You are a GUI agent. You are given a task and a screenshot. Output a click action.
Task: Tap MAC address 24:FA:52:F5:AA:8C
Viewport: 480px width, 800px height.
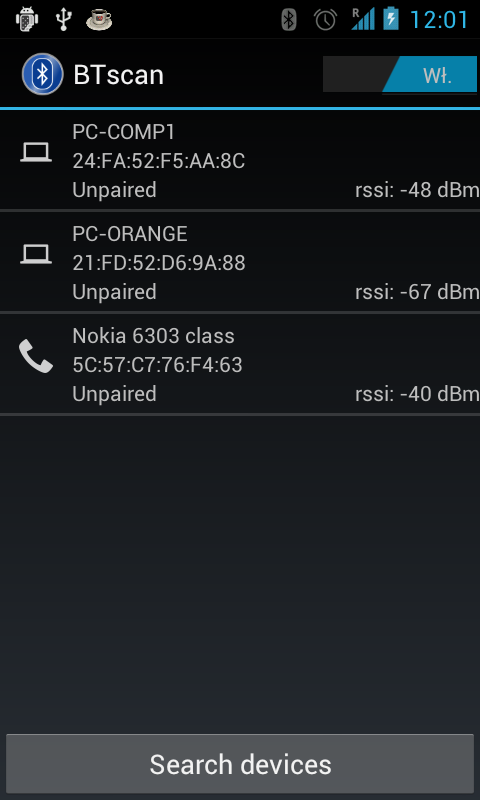pos(159,161)
